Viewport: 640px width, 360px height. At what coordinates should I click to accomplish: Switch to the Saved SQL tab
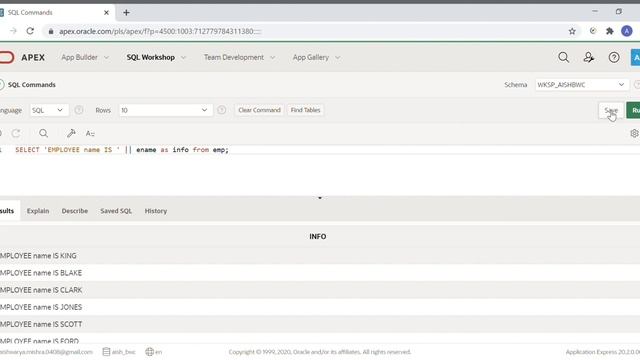(x=116, y=211)
